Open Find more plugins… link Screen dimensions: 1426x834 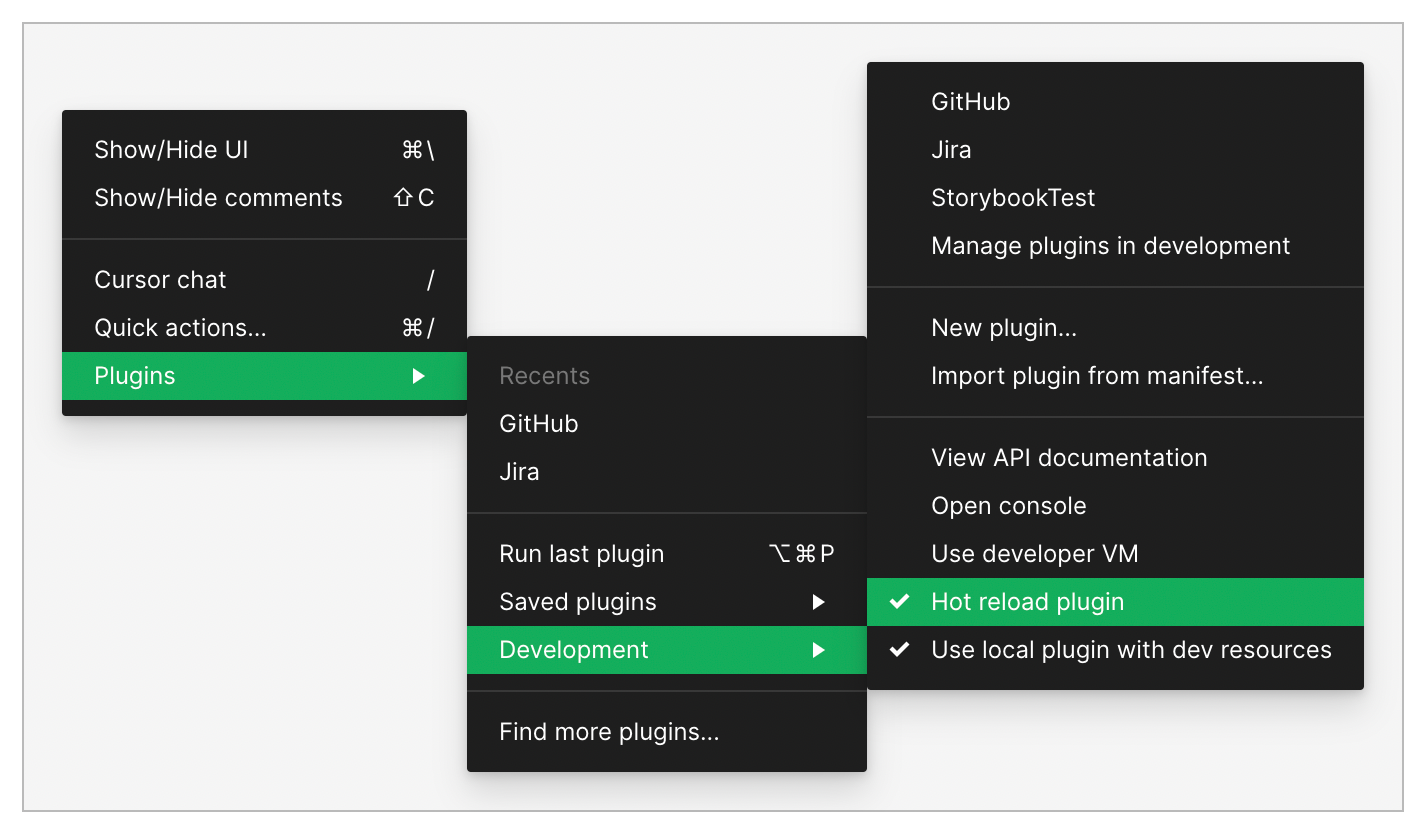pos(609,732)
